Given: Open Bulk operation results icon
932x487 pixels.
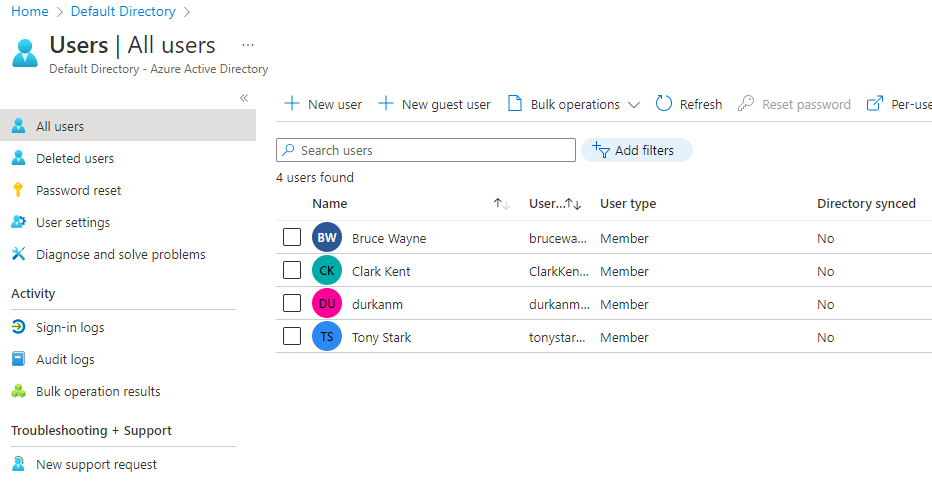Looking at the screenshot, I should click(x=18, y=391).
